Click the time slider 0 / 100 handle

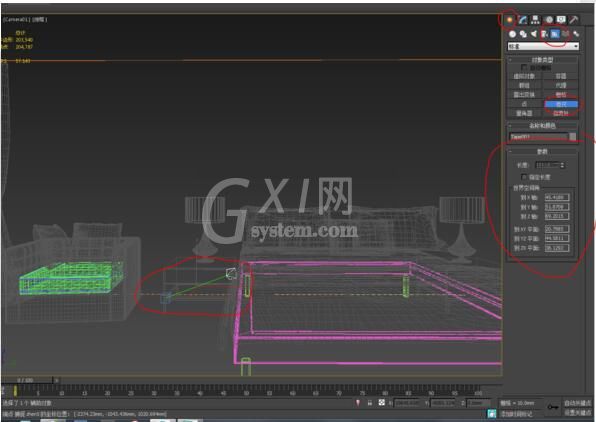point(26,380)
